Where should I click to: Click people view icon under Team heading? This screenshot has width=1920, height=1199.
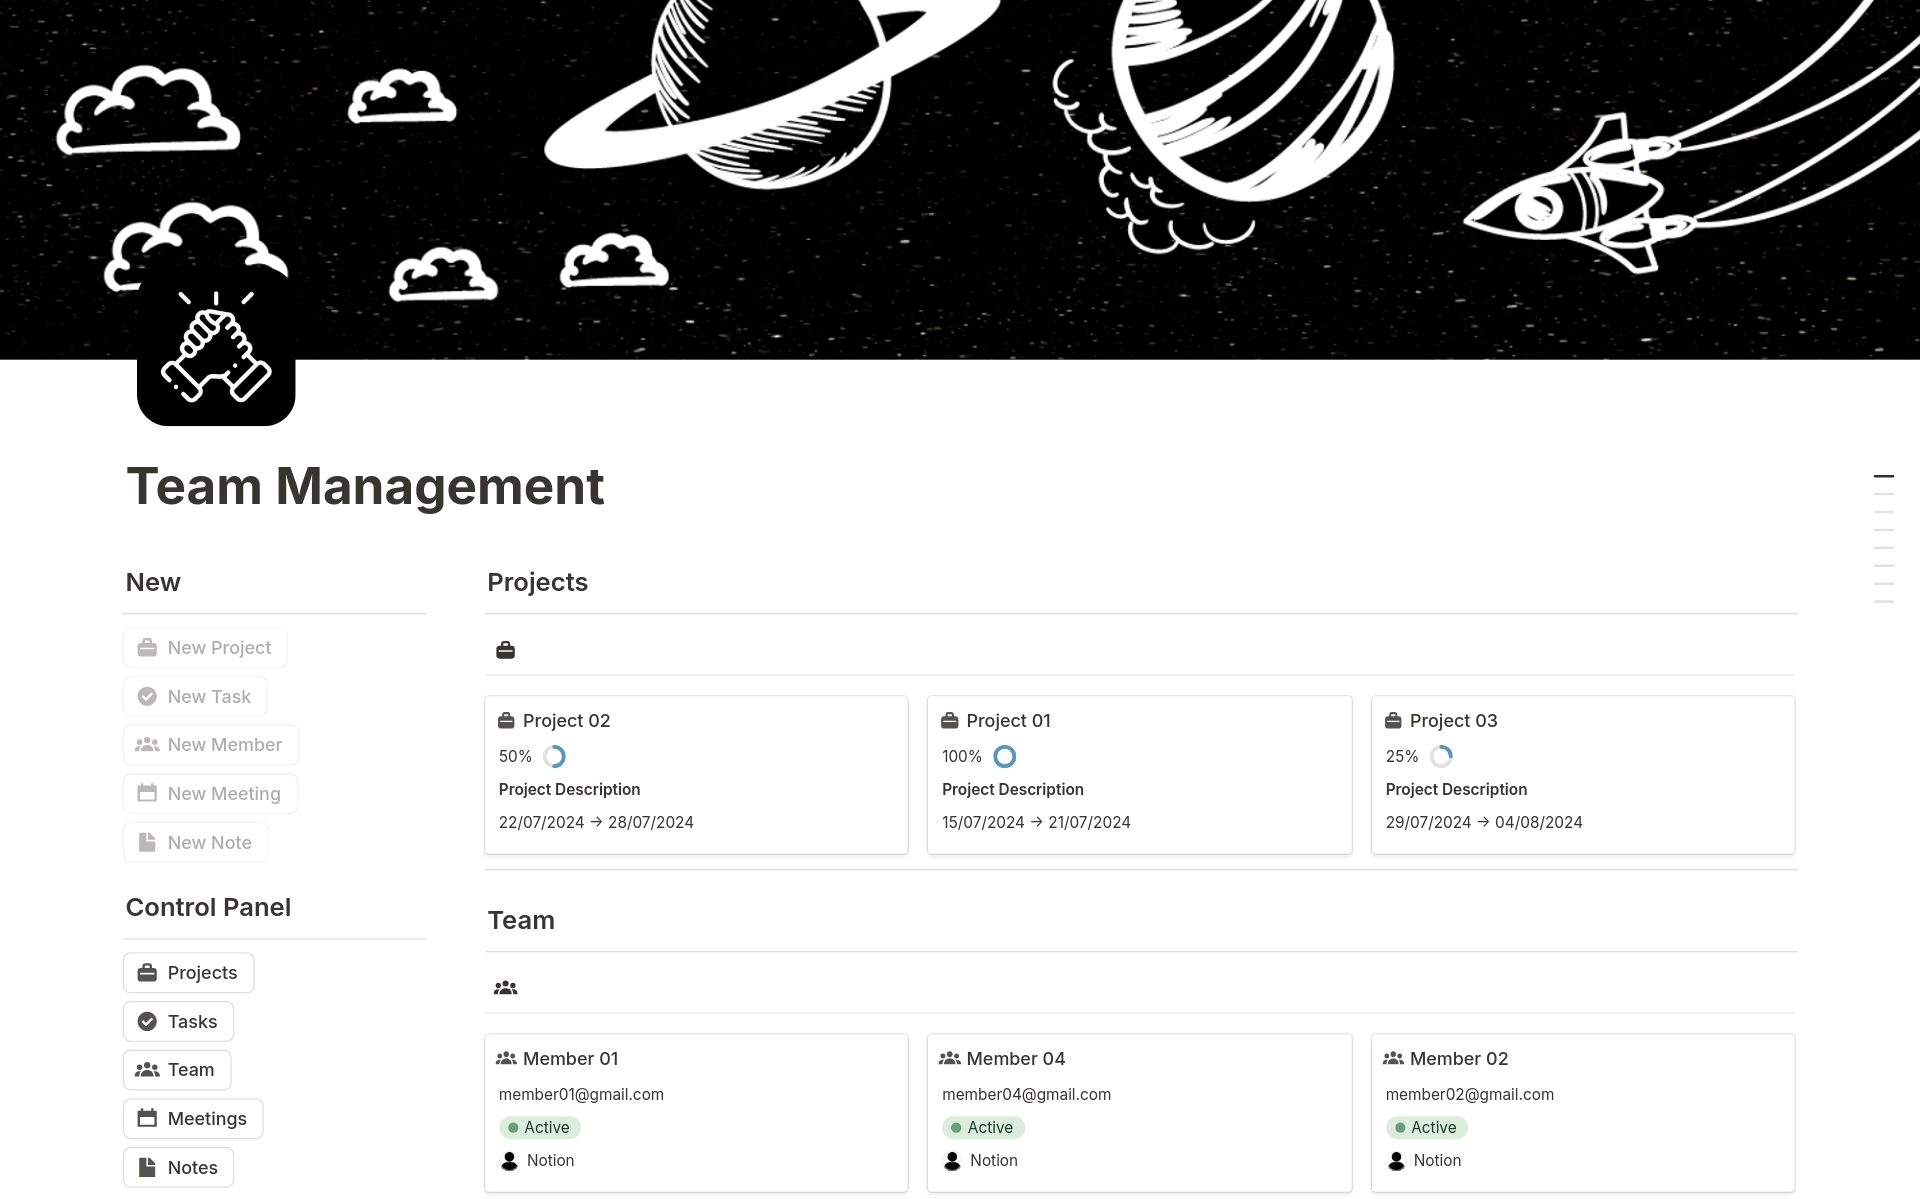point(505,988)
